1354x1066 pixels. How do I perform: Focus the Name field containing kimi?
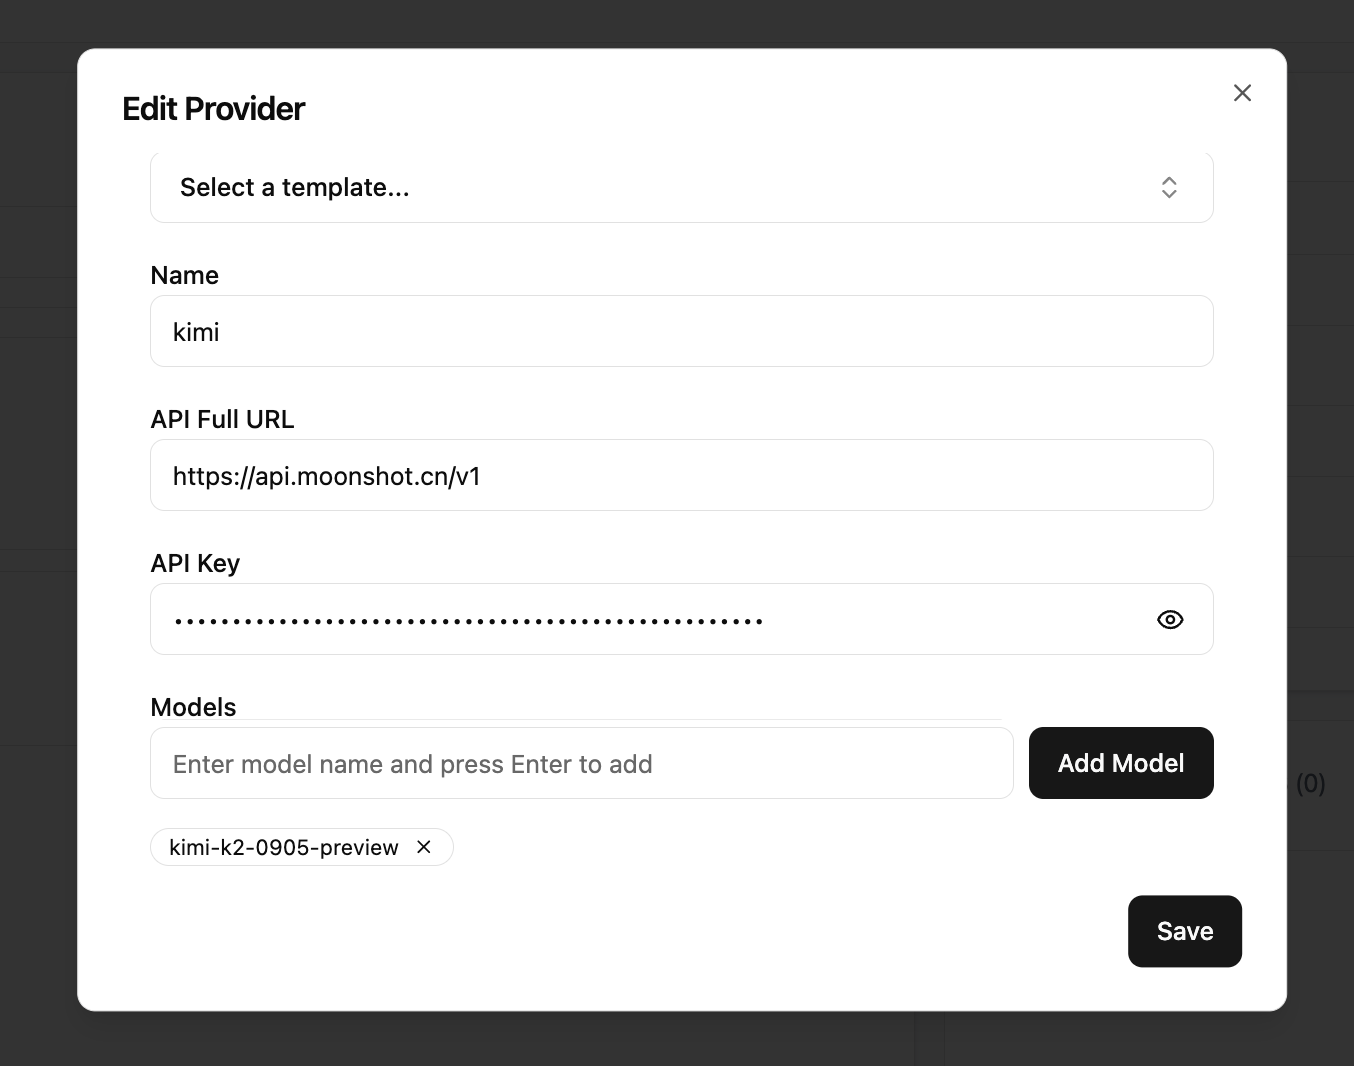[680, 332]
